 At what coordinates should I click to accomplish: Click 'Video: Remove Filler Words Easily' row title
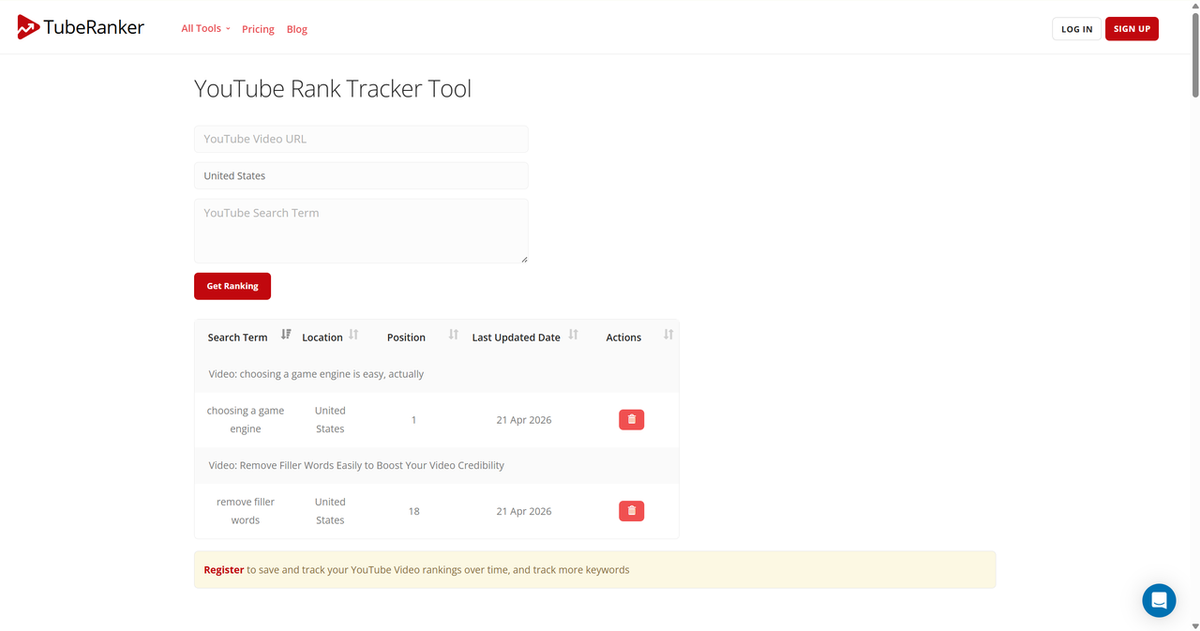(x=356, y=465)
